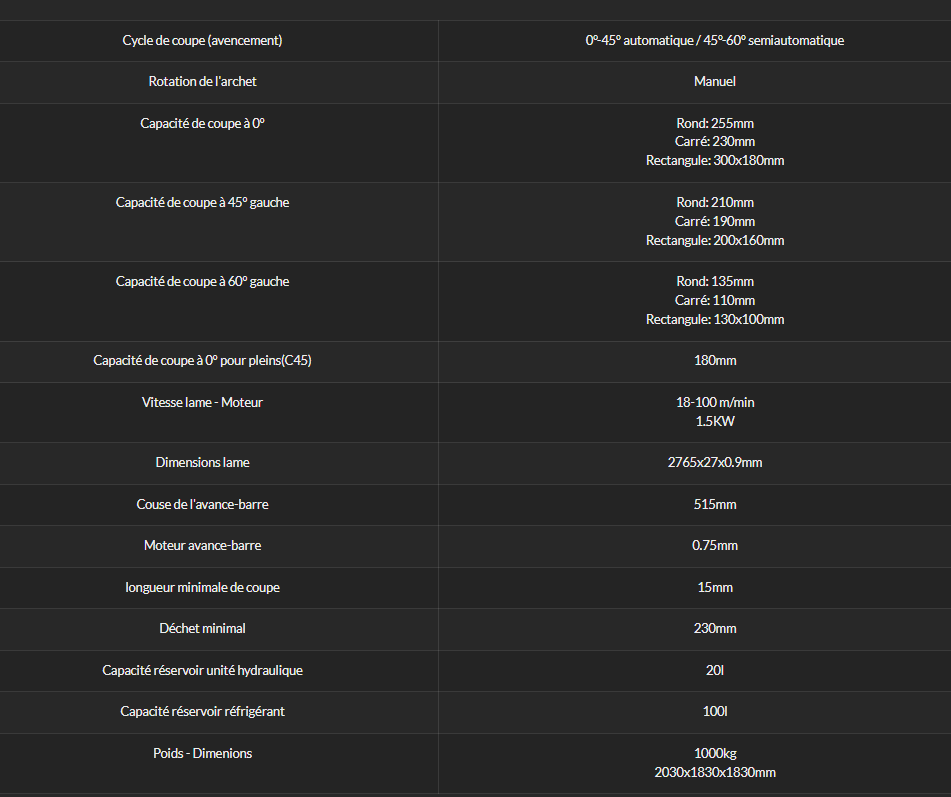Click the '180mm' value cell

[714, 360]
